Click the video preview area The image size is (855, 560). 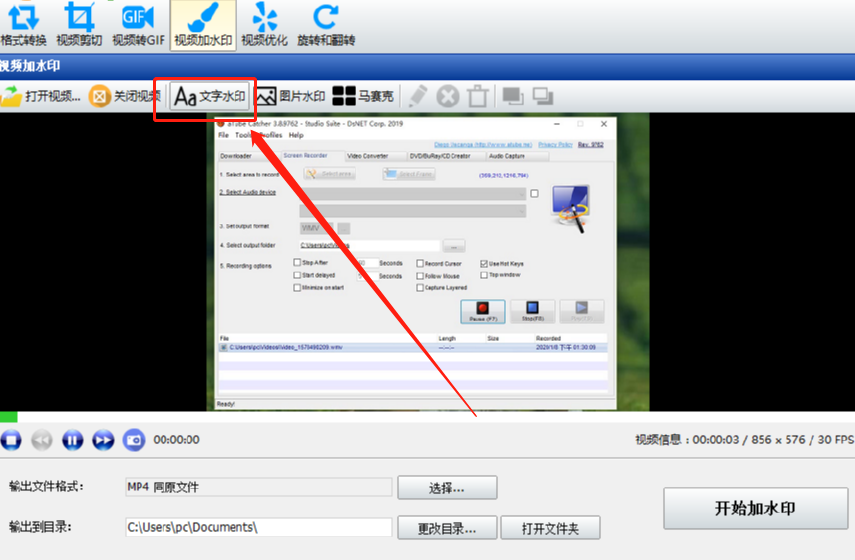tap(428, 262)
